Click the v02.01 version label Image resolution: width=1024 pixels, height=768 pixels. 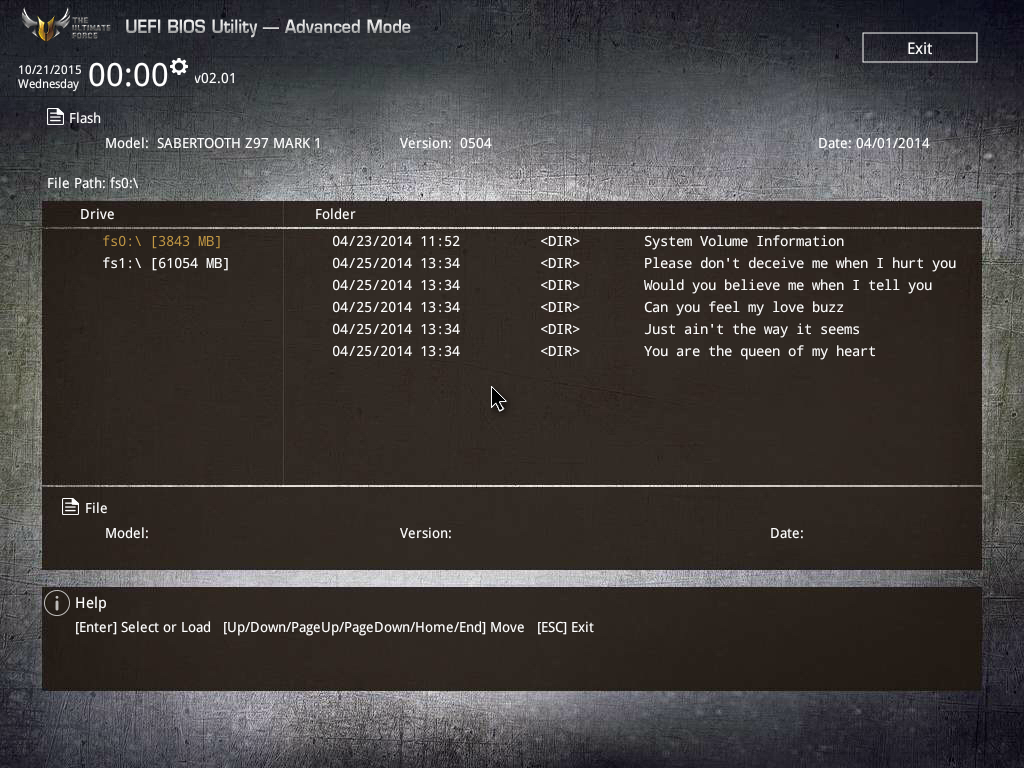tap(215, 78)
